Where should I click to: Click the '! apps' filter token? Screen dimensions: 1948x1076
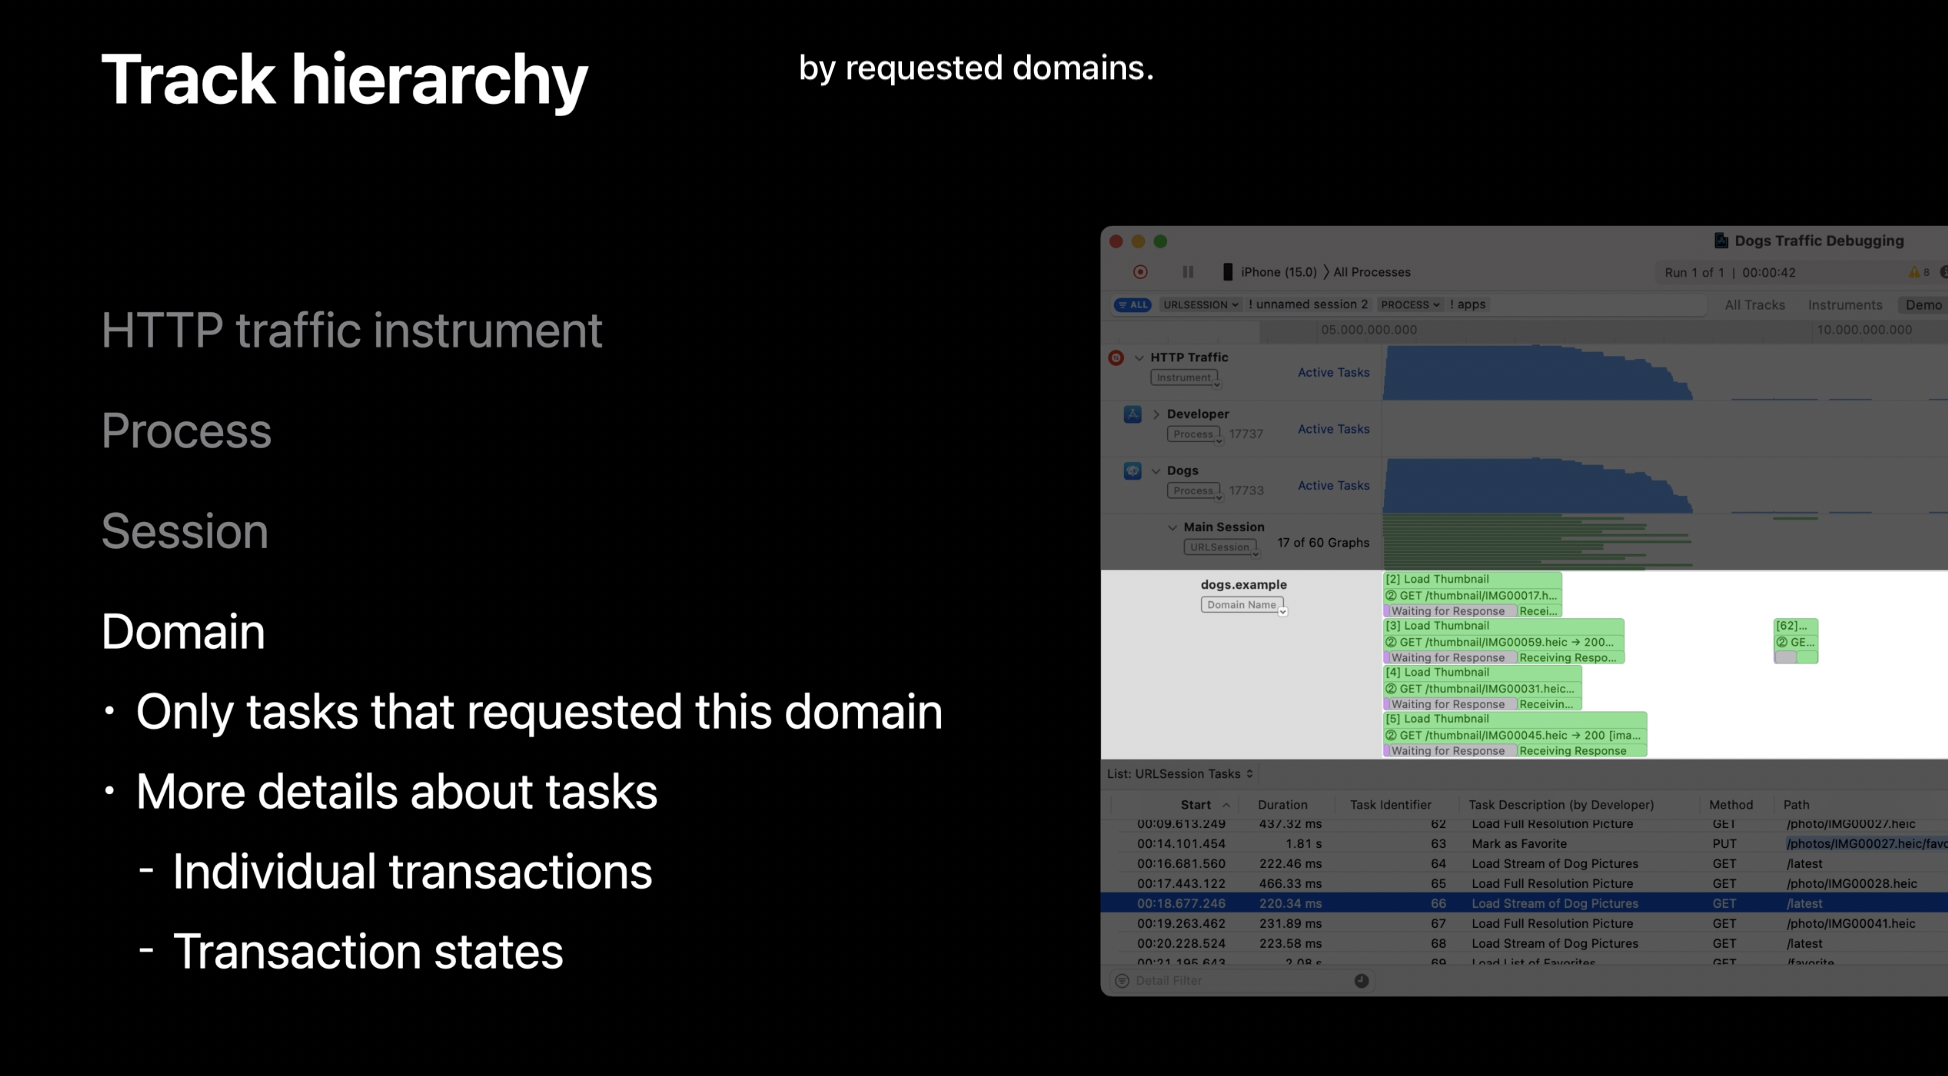click(1468, 305)
